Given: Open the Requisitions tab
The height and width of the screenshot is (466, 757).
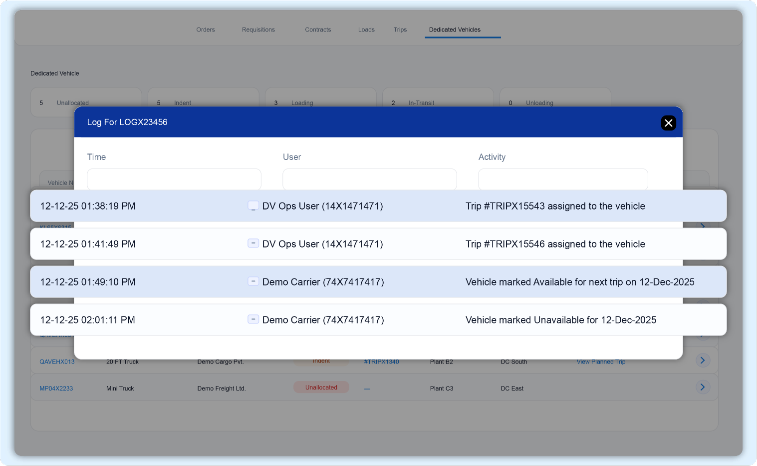Looking at the screenshot, I should [258, 30].
